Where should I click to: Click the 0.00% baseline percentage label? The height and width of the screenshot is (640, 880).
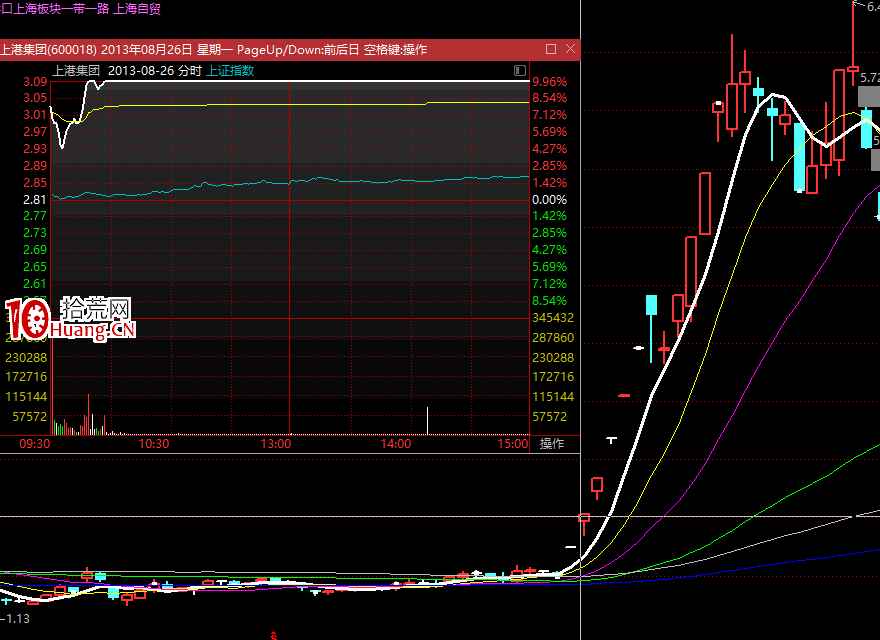[x=549, y=200]
